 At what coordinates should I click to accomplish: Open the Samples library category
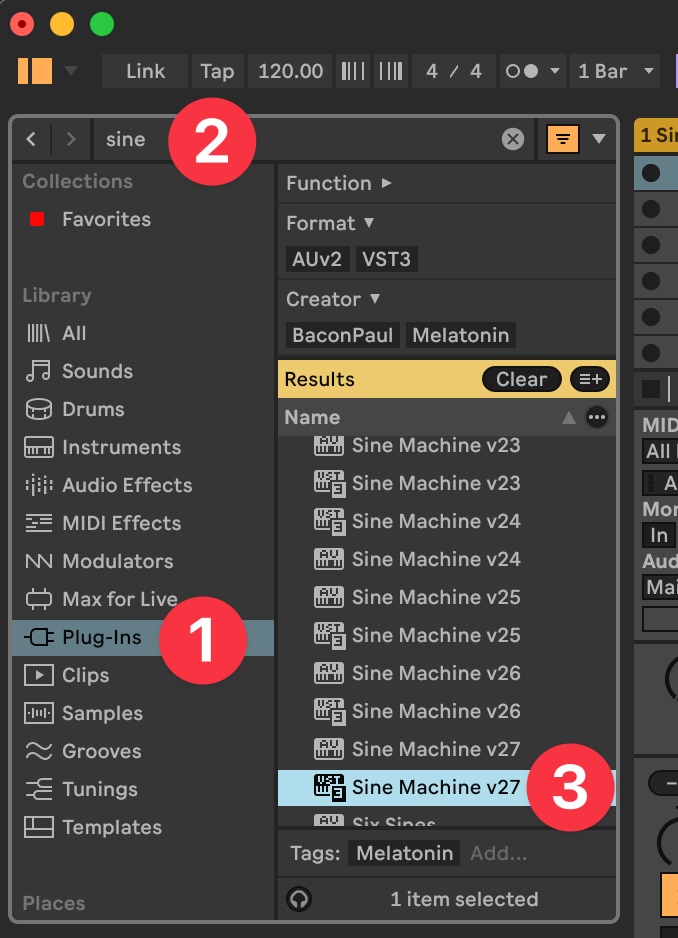[100, 713]
